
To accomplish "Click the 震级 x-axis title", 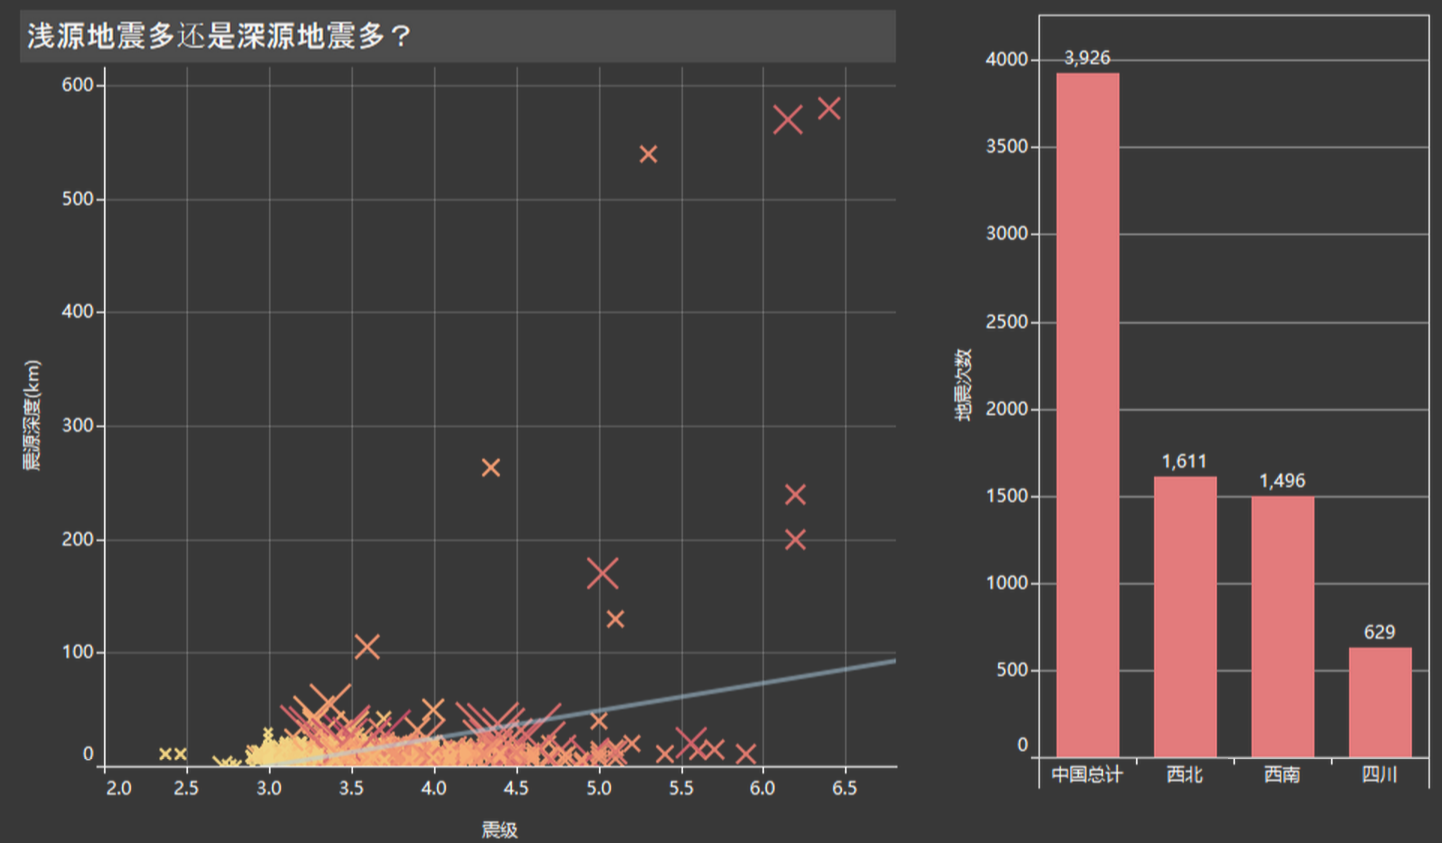I will point(499,829).
